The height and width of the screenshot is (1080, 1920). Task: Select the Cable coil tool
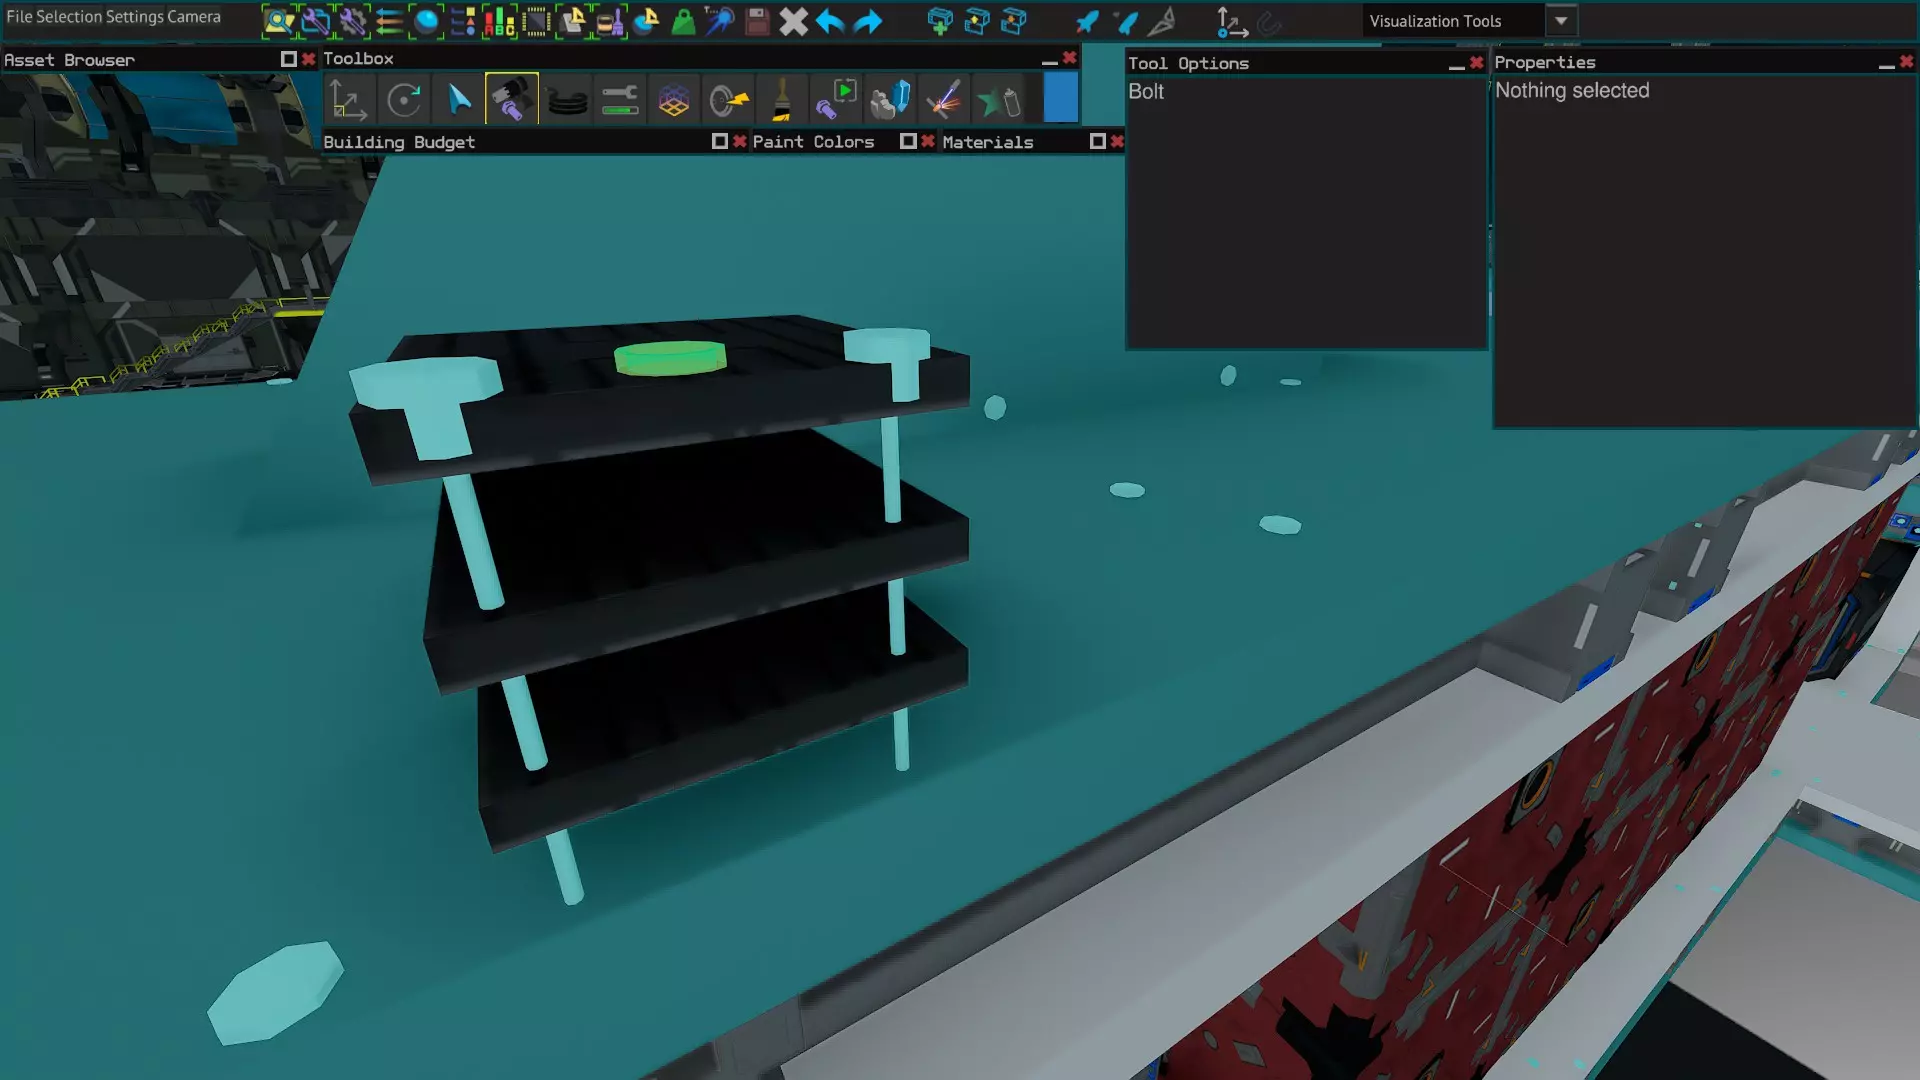(567, 100)
